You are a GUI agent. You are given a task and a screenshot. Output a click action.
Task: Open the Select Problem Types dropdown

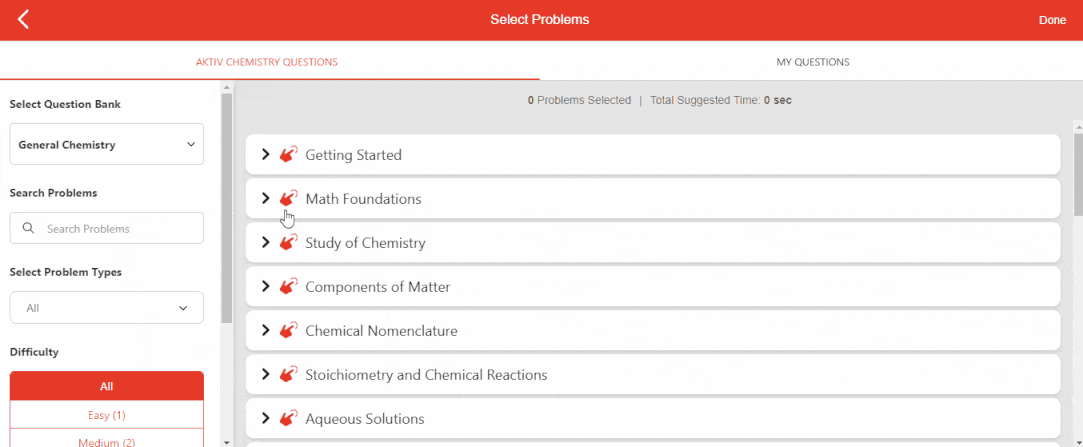107,308
